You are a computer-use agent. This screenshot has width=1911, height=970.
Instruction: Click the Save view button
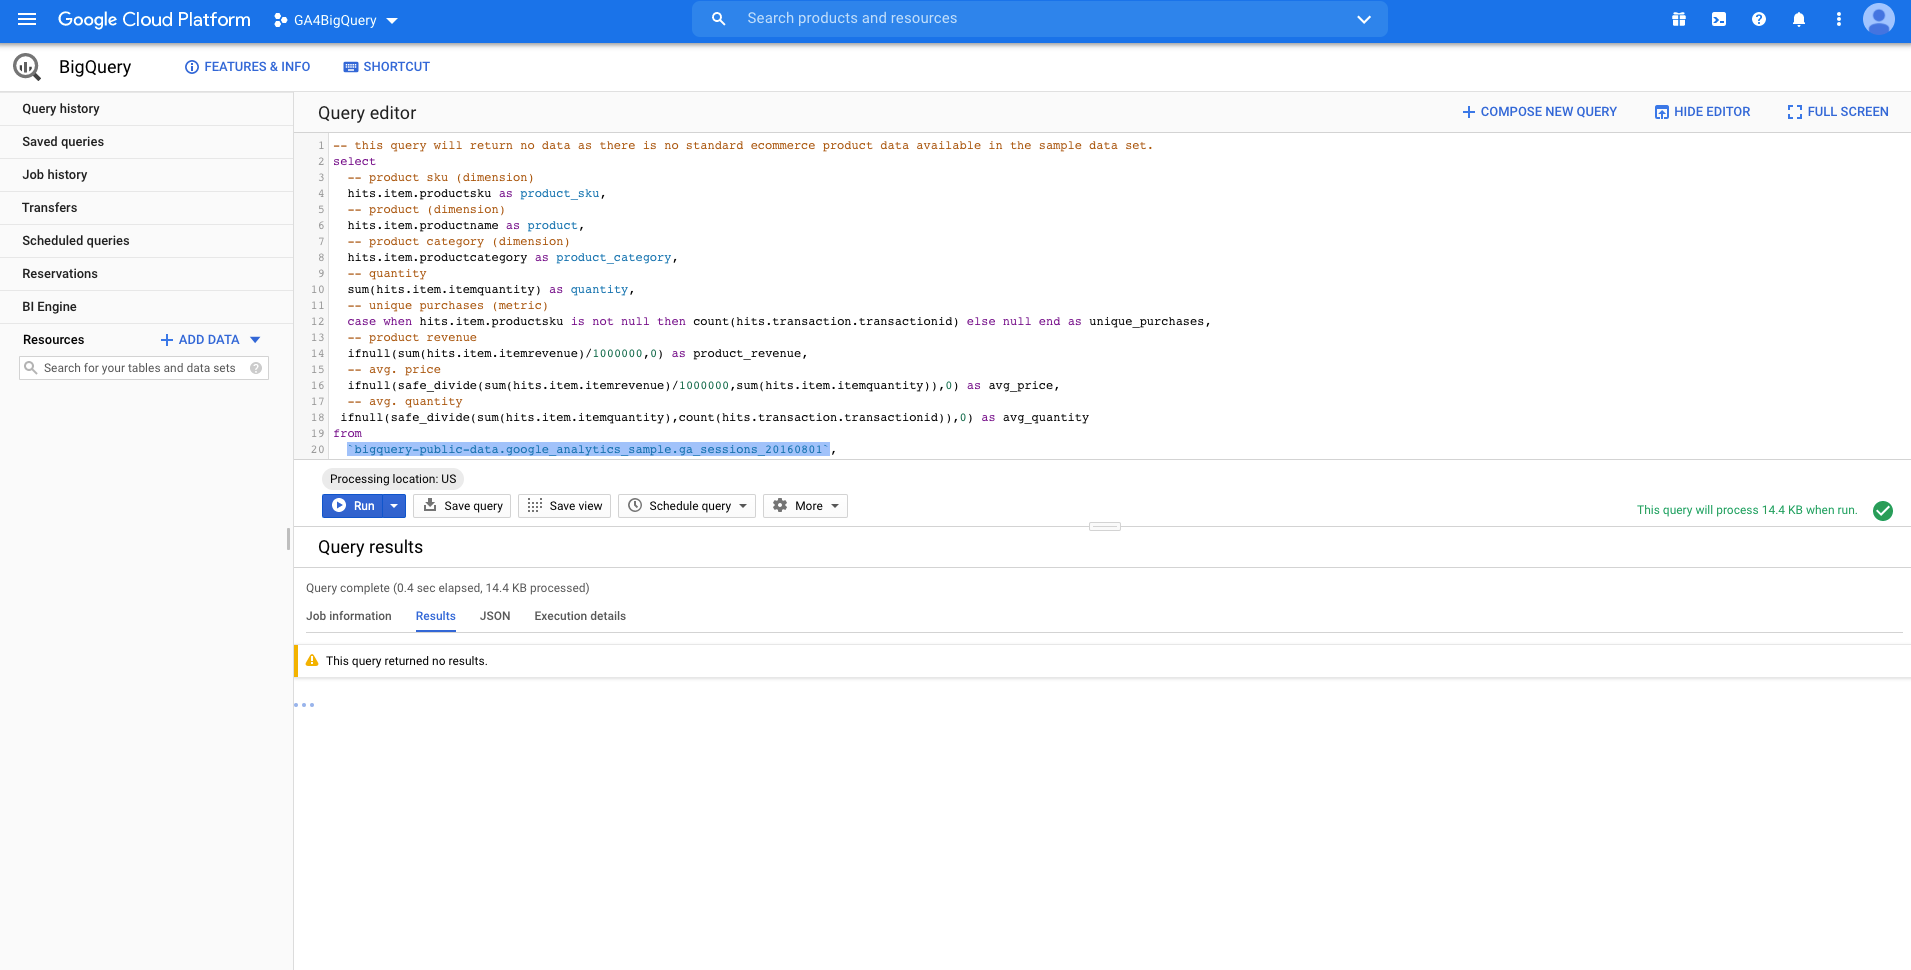click(x=564, y=506)
